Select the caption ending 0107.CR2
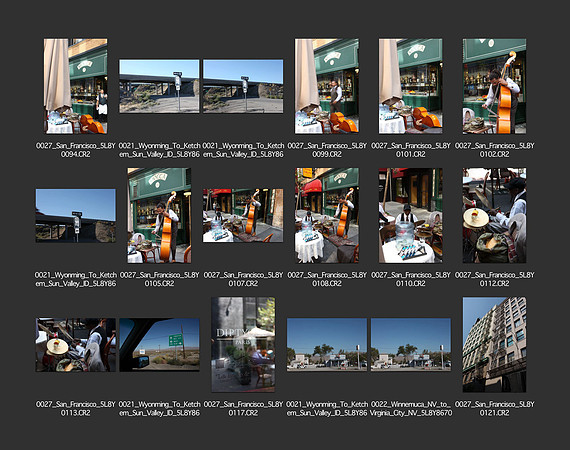Viewport: 570px width, 450px height. (x=243, y=279)
